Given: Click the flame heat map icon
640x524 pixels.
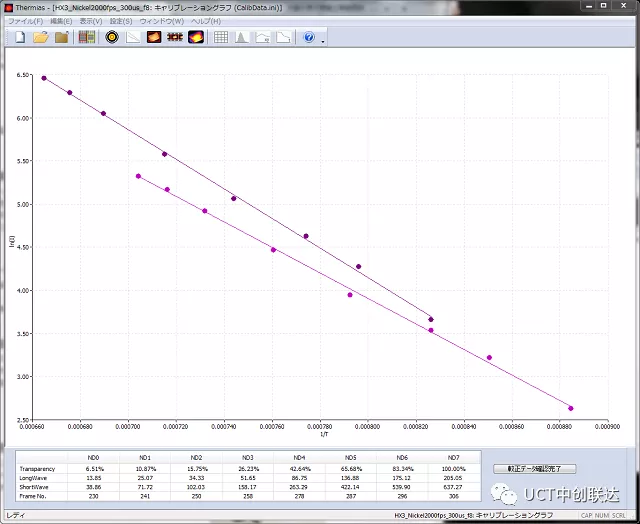Looking at the screenshot, I should (x=196, y=38).
